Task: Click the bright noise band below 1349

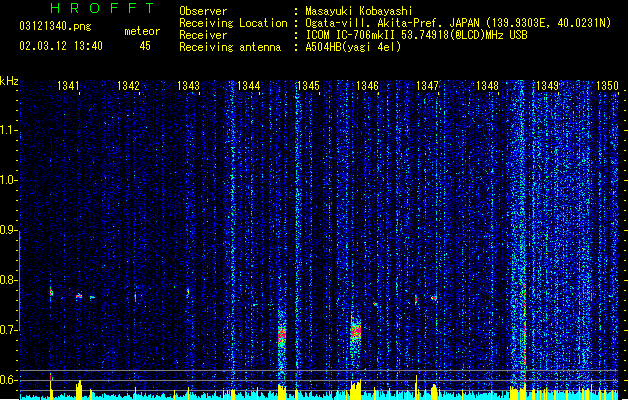Action: pos(518,233)
